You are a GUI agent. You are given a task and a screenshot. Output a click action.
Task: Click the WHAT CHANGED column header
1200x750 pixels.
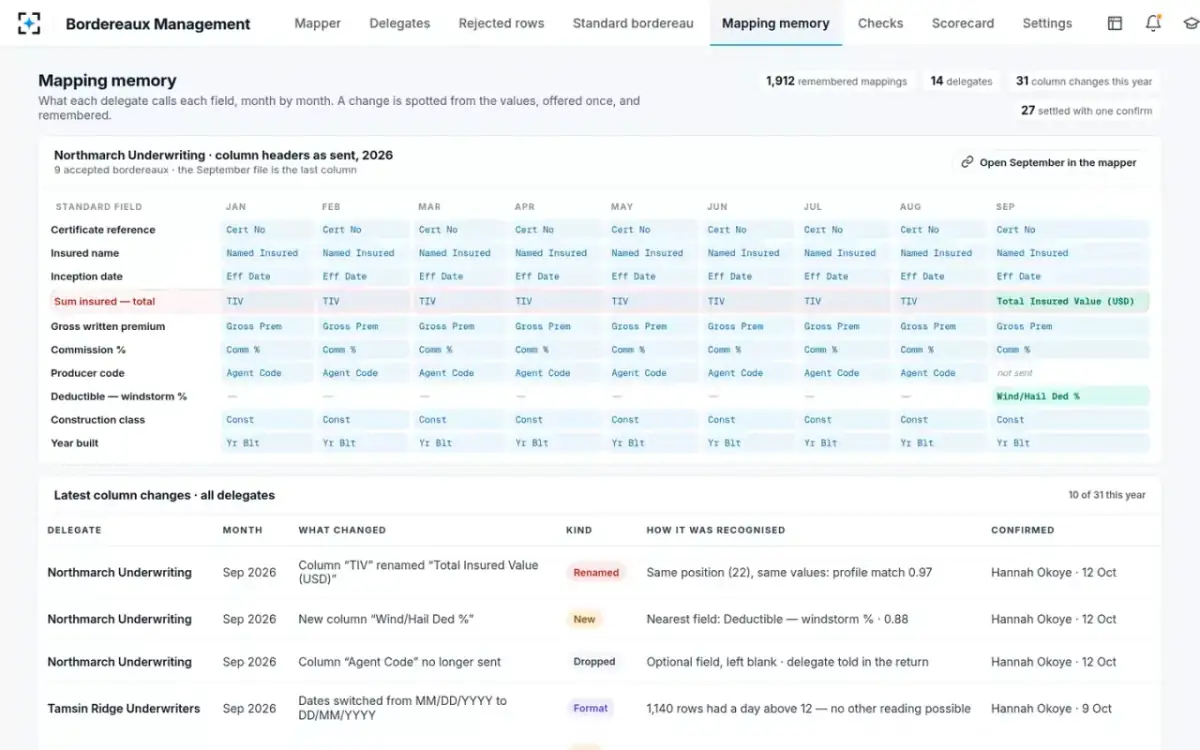(342, 530)
